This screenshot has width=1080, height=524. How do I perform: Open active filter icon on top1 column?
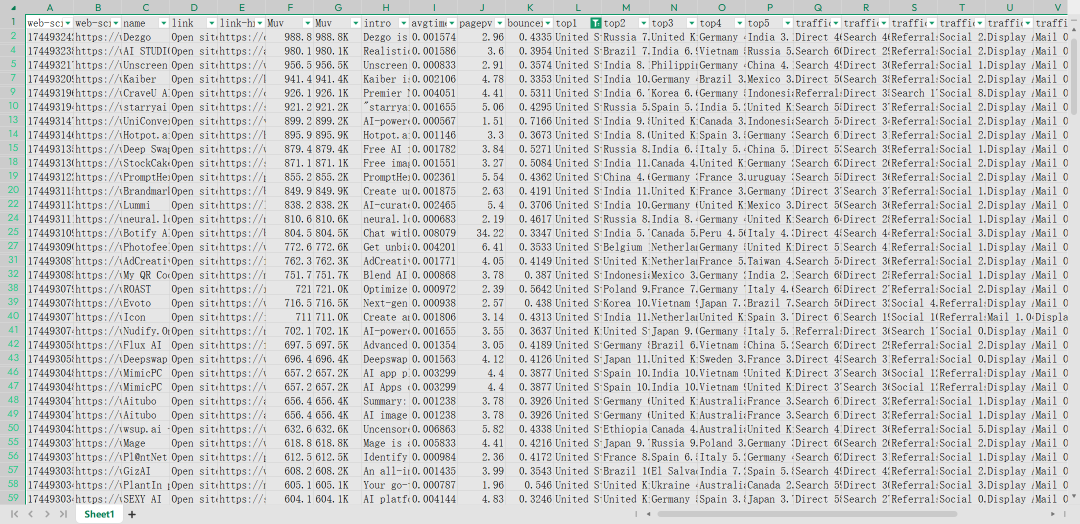[x=596, y=23]
